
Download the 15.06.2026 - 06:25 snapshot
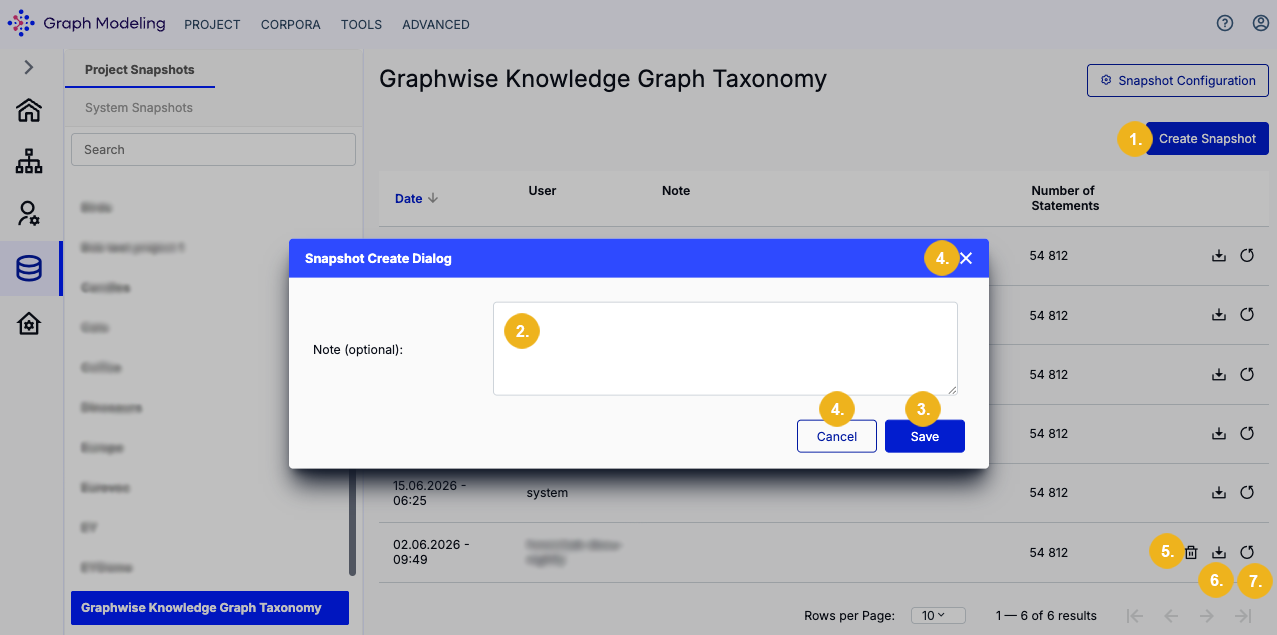click(1218, 493)
